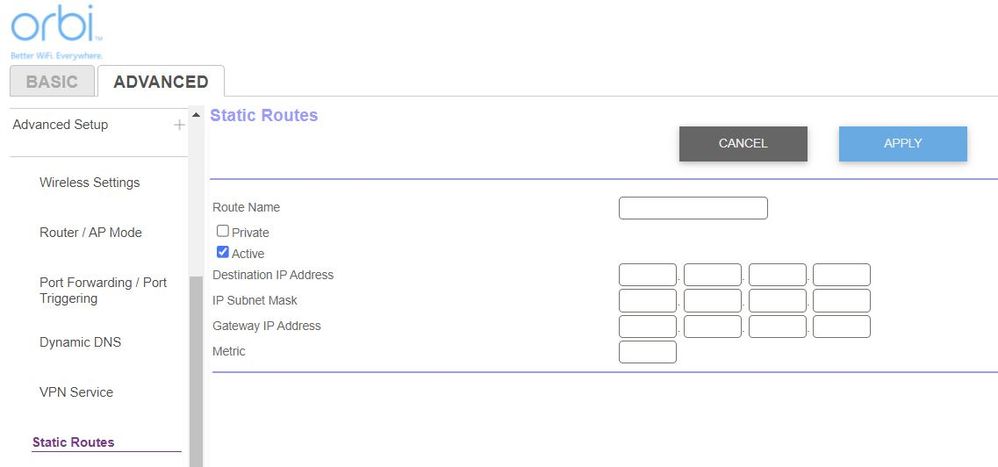Click fourth octet of Gateway IP Address
This screenshot has height=467, width=998.
pos(841,326)
